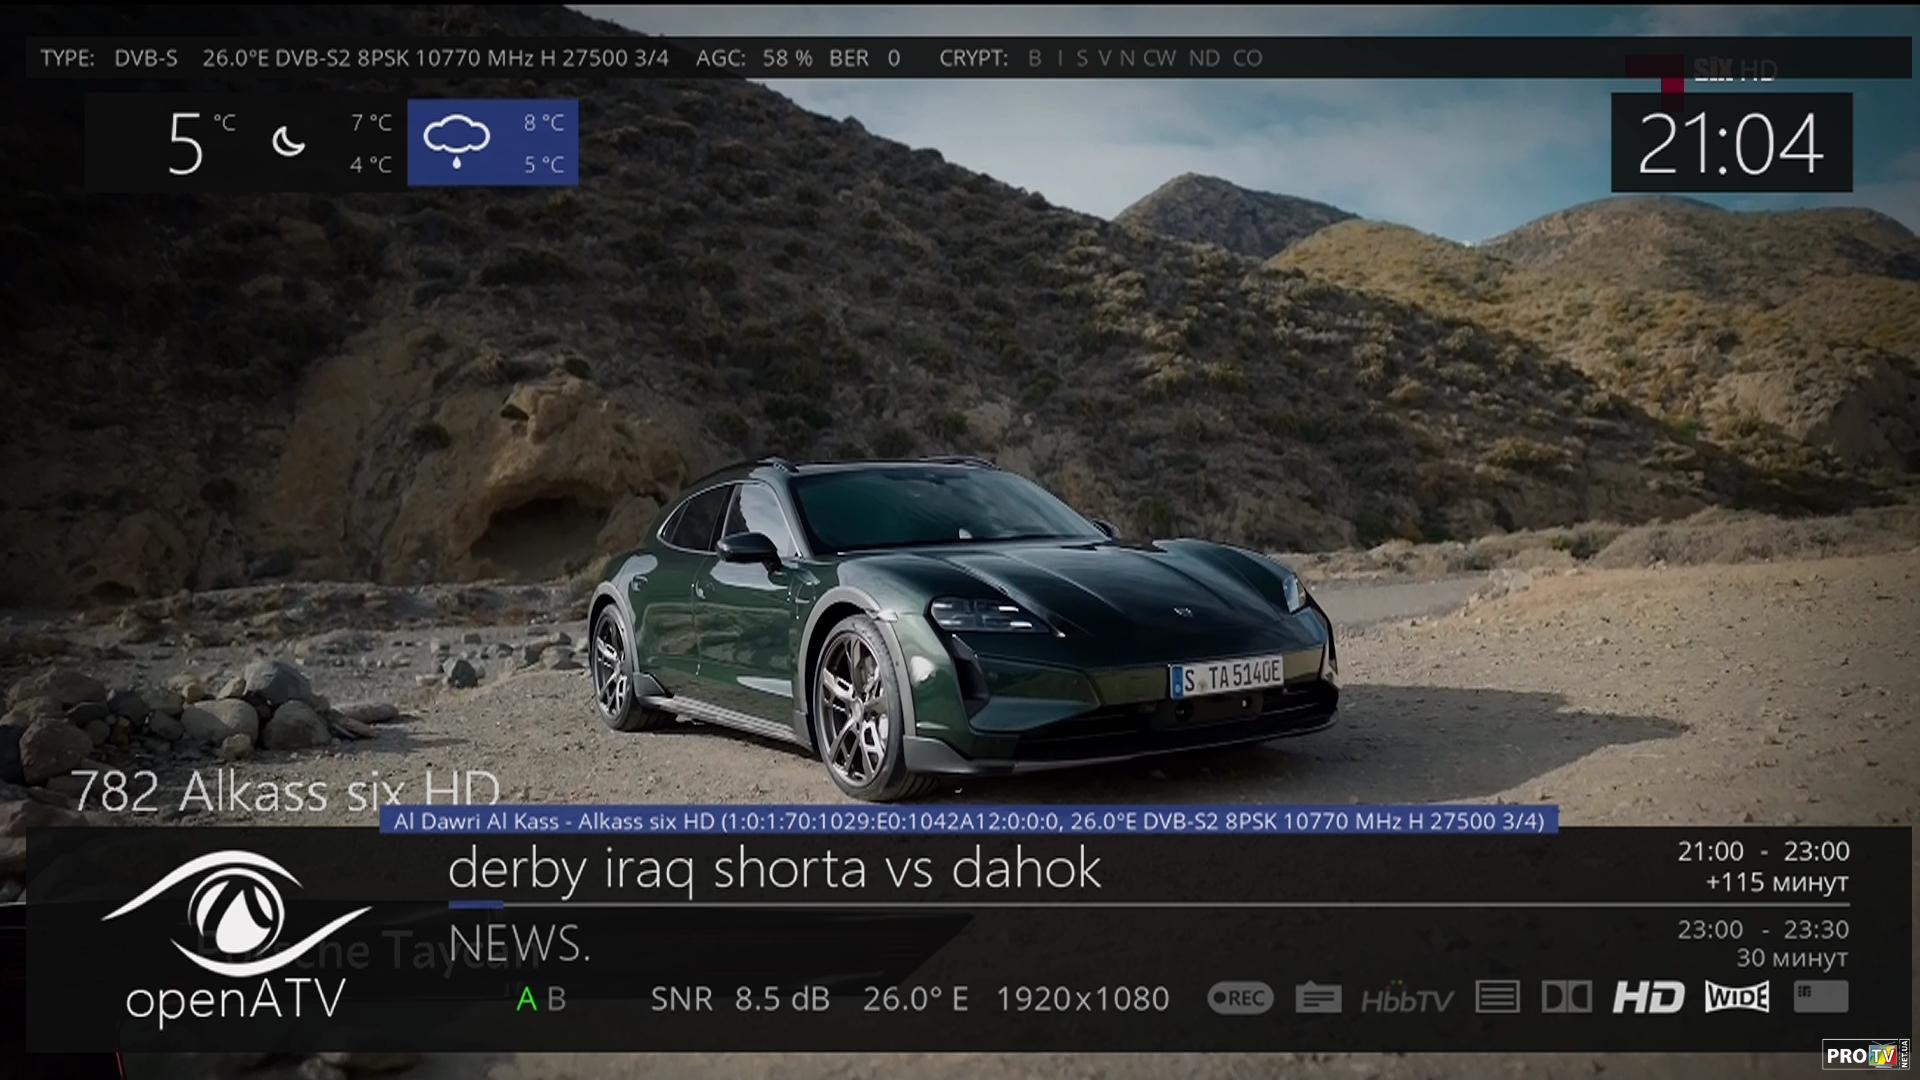Click the moon night weather icon

coord(289,142)
